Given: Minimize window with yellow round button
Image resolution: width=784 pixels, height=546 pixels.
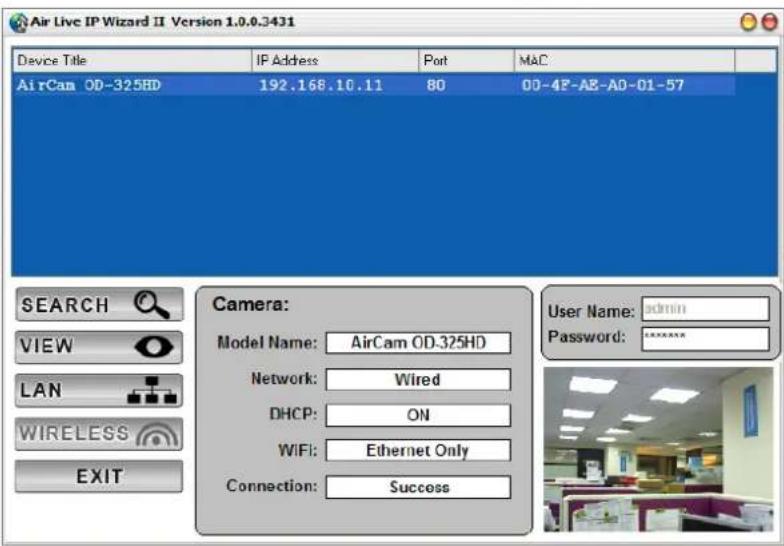Looking at the screenshot, I should [x=748, y=22].
